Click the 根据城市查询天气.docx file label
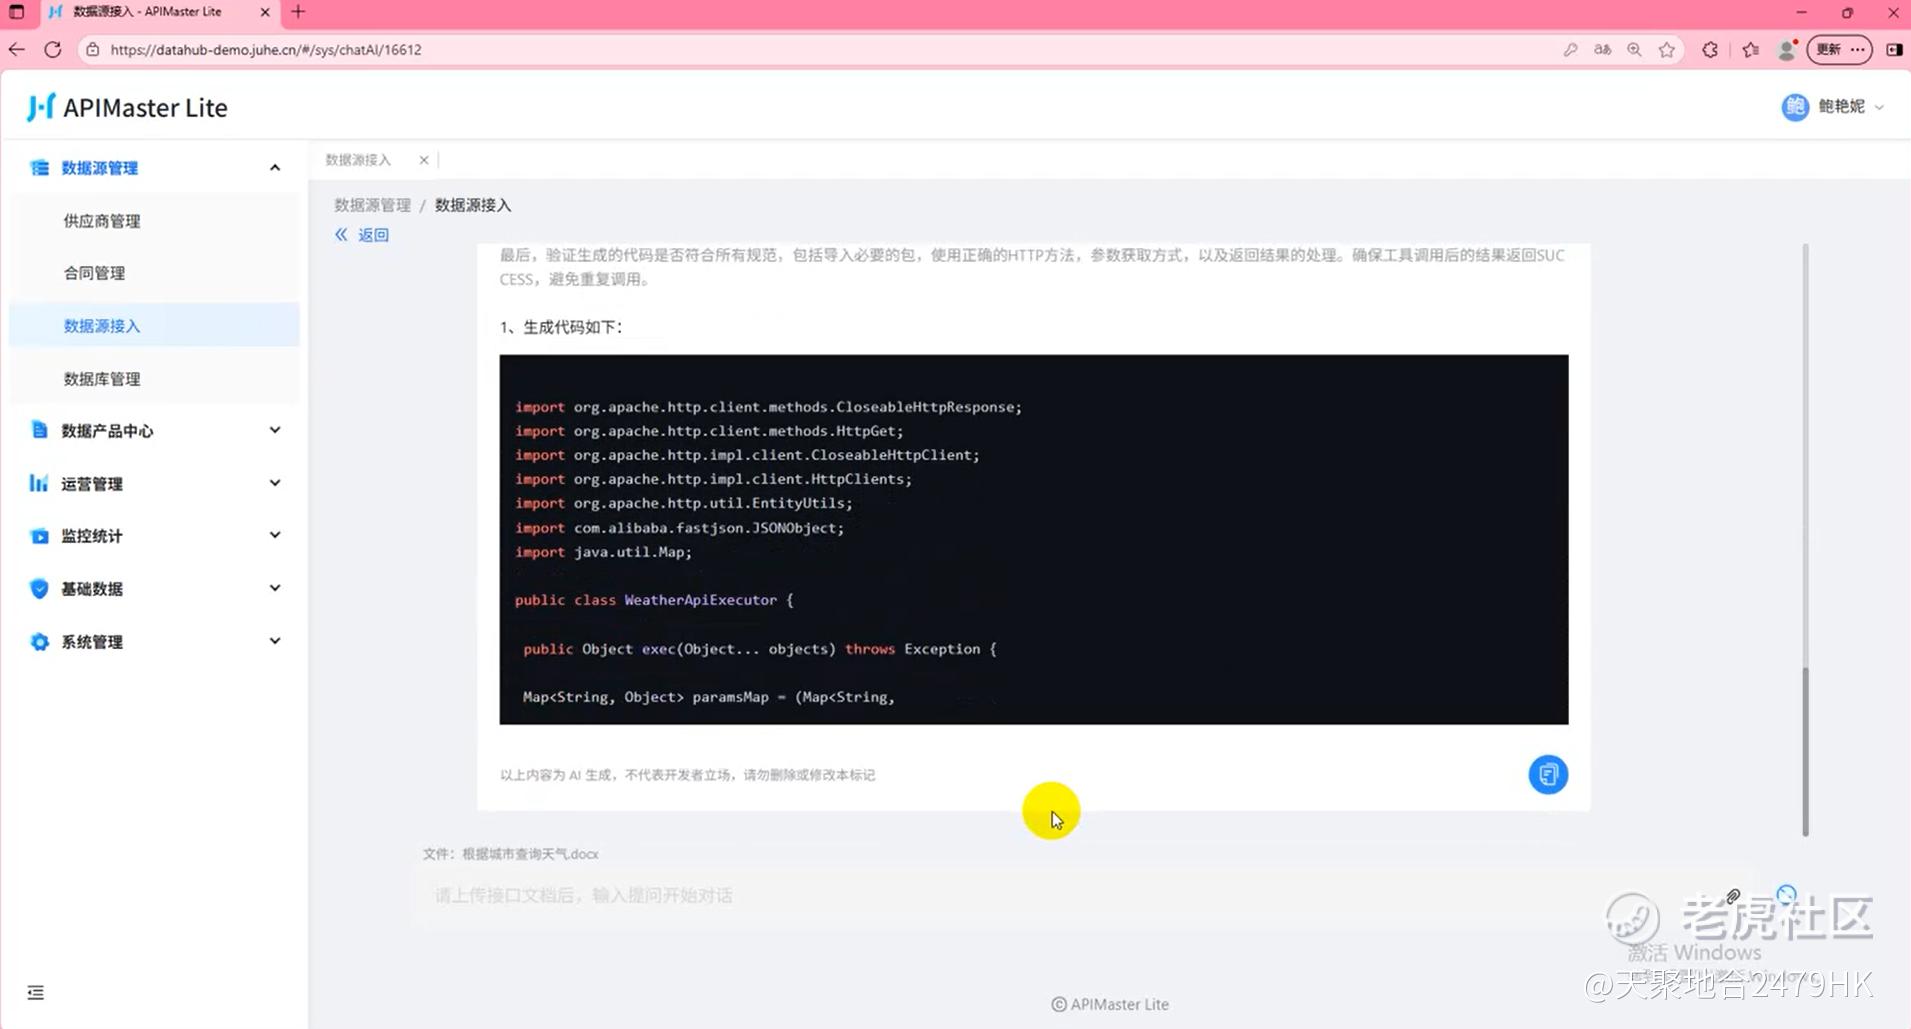Screen dimensions: 1911x1029 (x=510, y=854)
